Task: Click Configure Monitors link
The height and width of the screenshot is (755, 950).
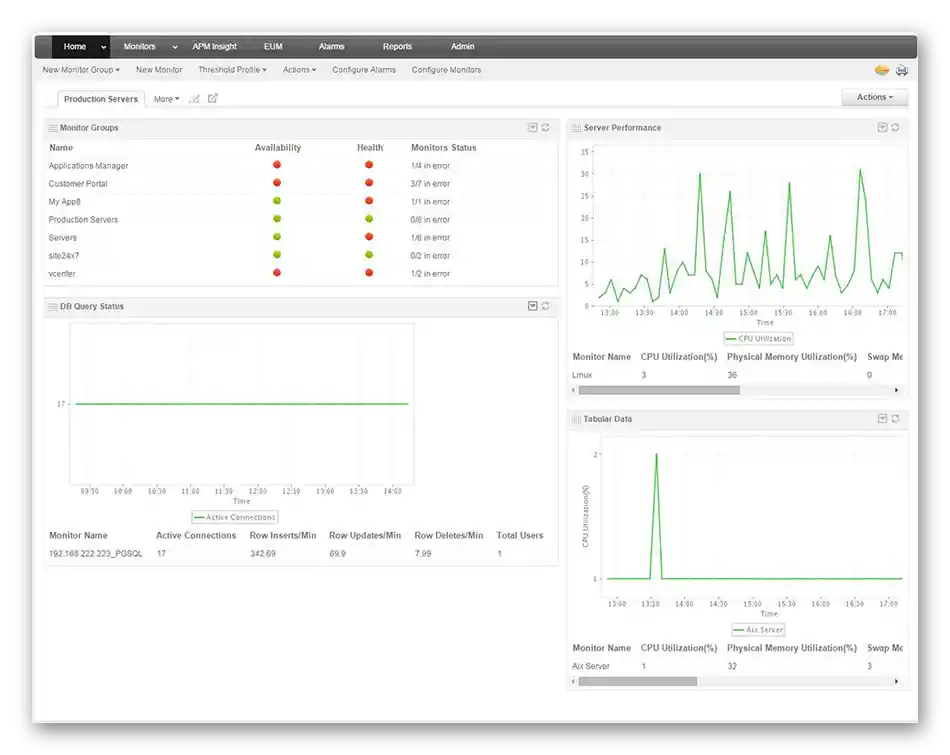Action: pos(447,70)
